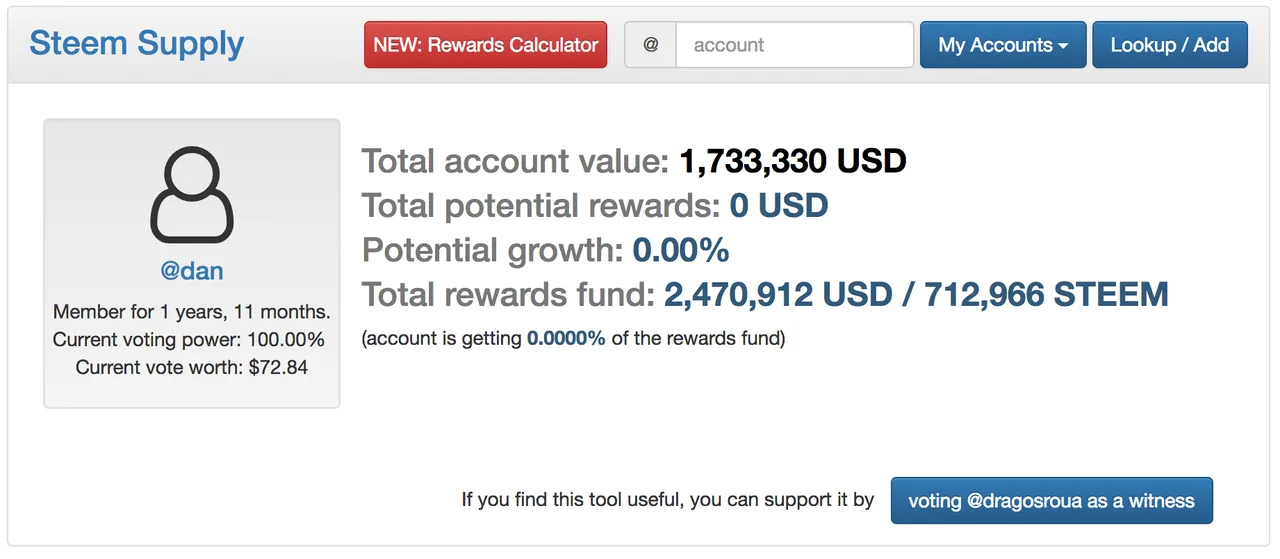
Task: Click the Current voting power 100.00% line
Action: (189, 340)
